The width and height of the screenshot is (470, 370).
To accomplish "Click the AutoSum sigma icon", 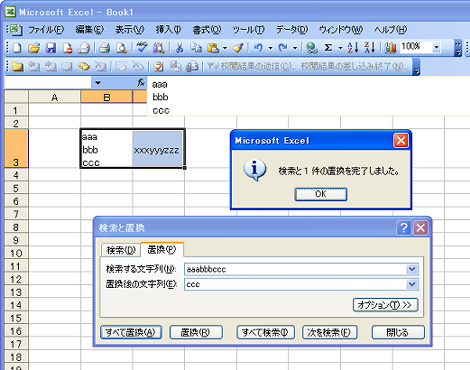I will 328,48.
